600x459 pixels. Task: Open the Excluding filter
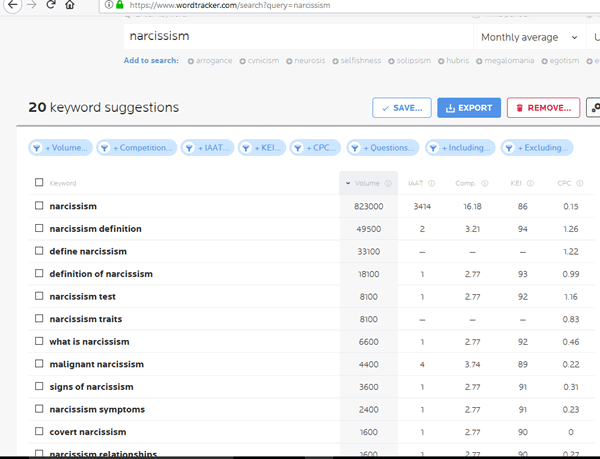point(537,148)
